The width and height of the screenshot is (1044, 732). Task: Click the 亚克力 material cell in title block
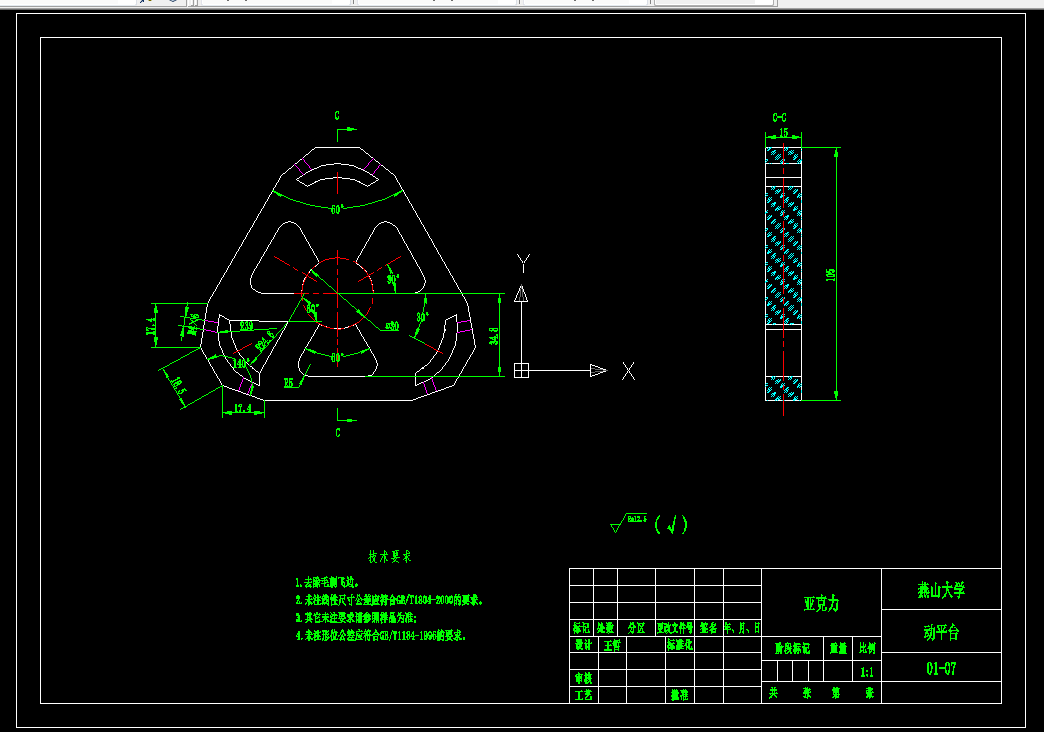click(x=822, y=603)
